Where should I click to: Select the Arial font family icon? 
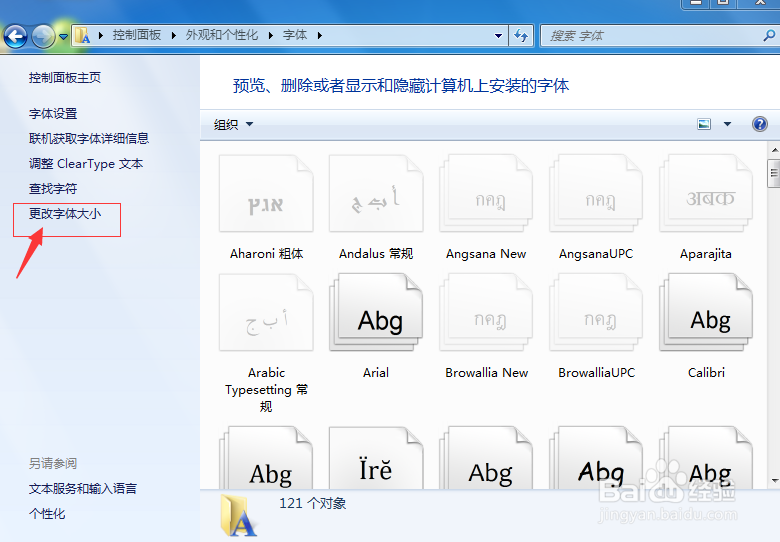[x=376, y=313]
